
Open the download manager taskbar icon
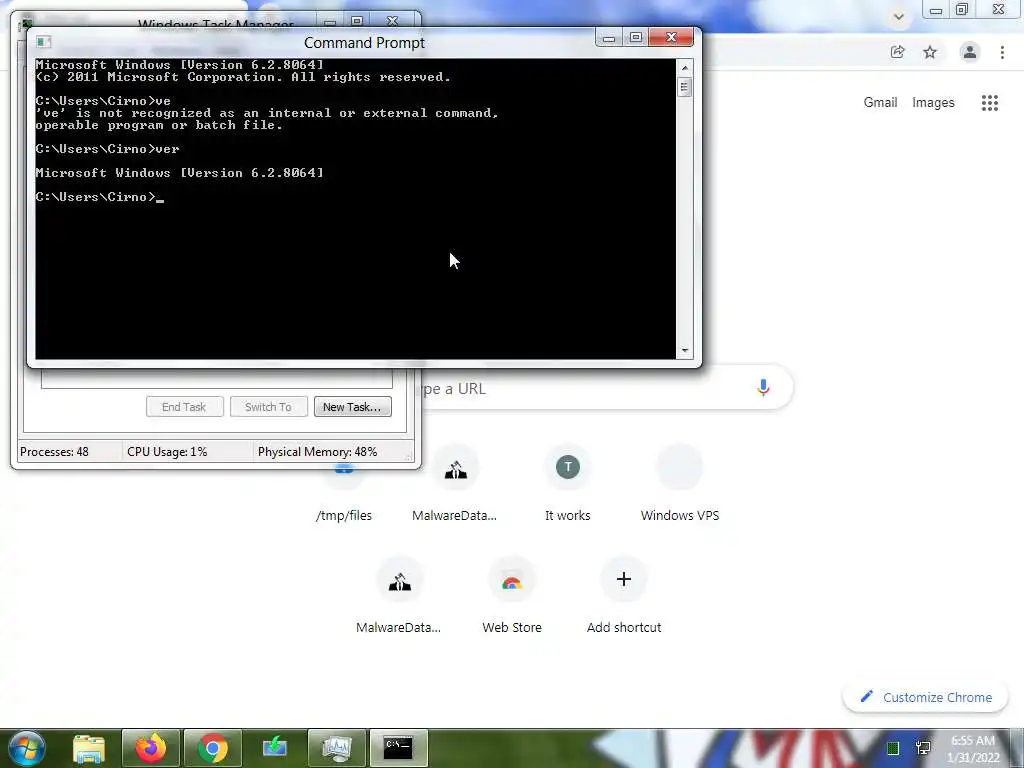[x=275, y=748]
